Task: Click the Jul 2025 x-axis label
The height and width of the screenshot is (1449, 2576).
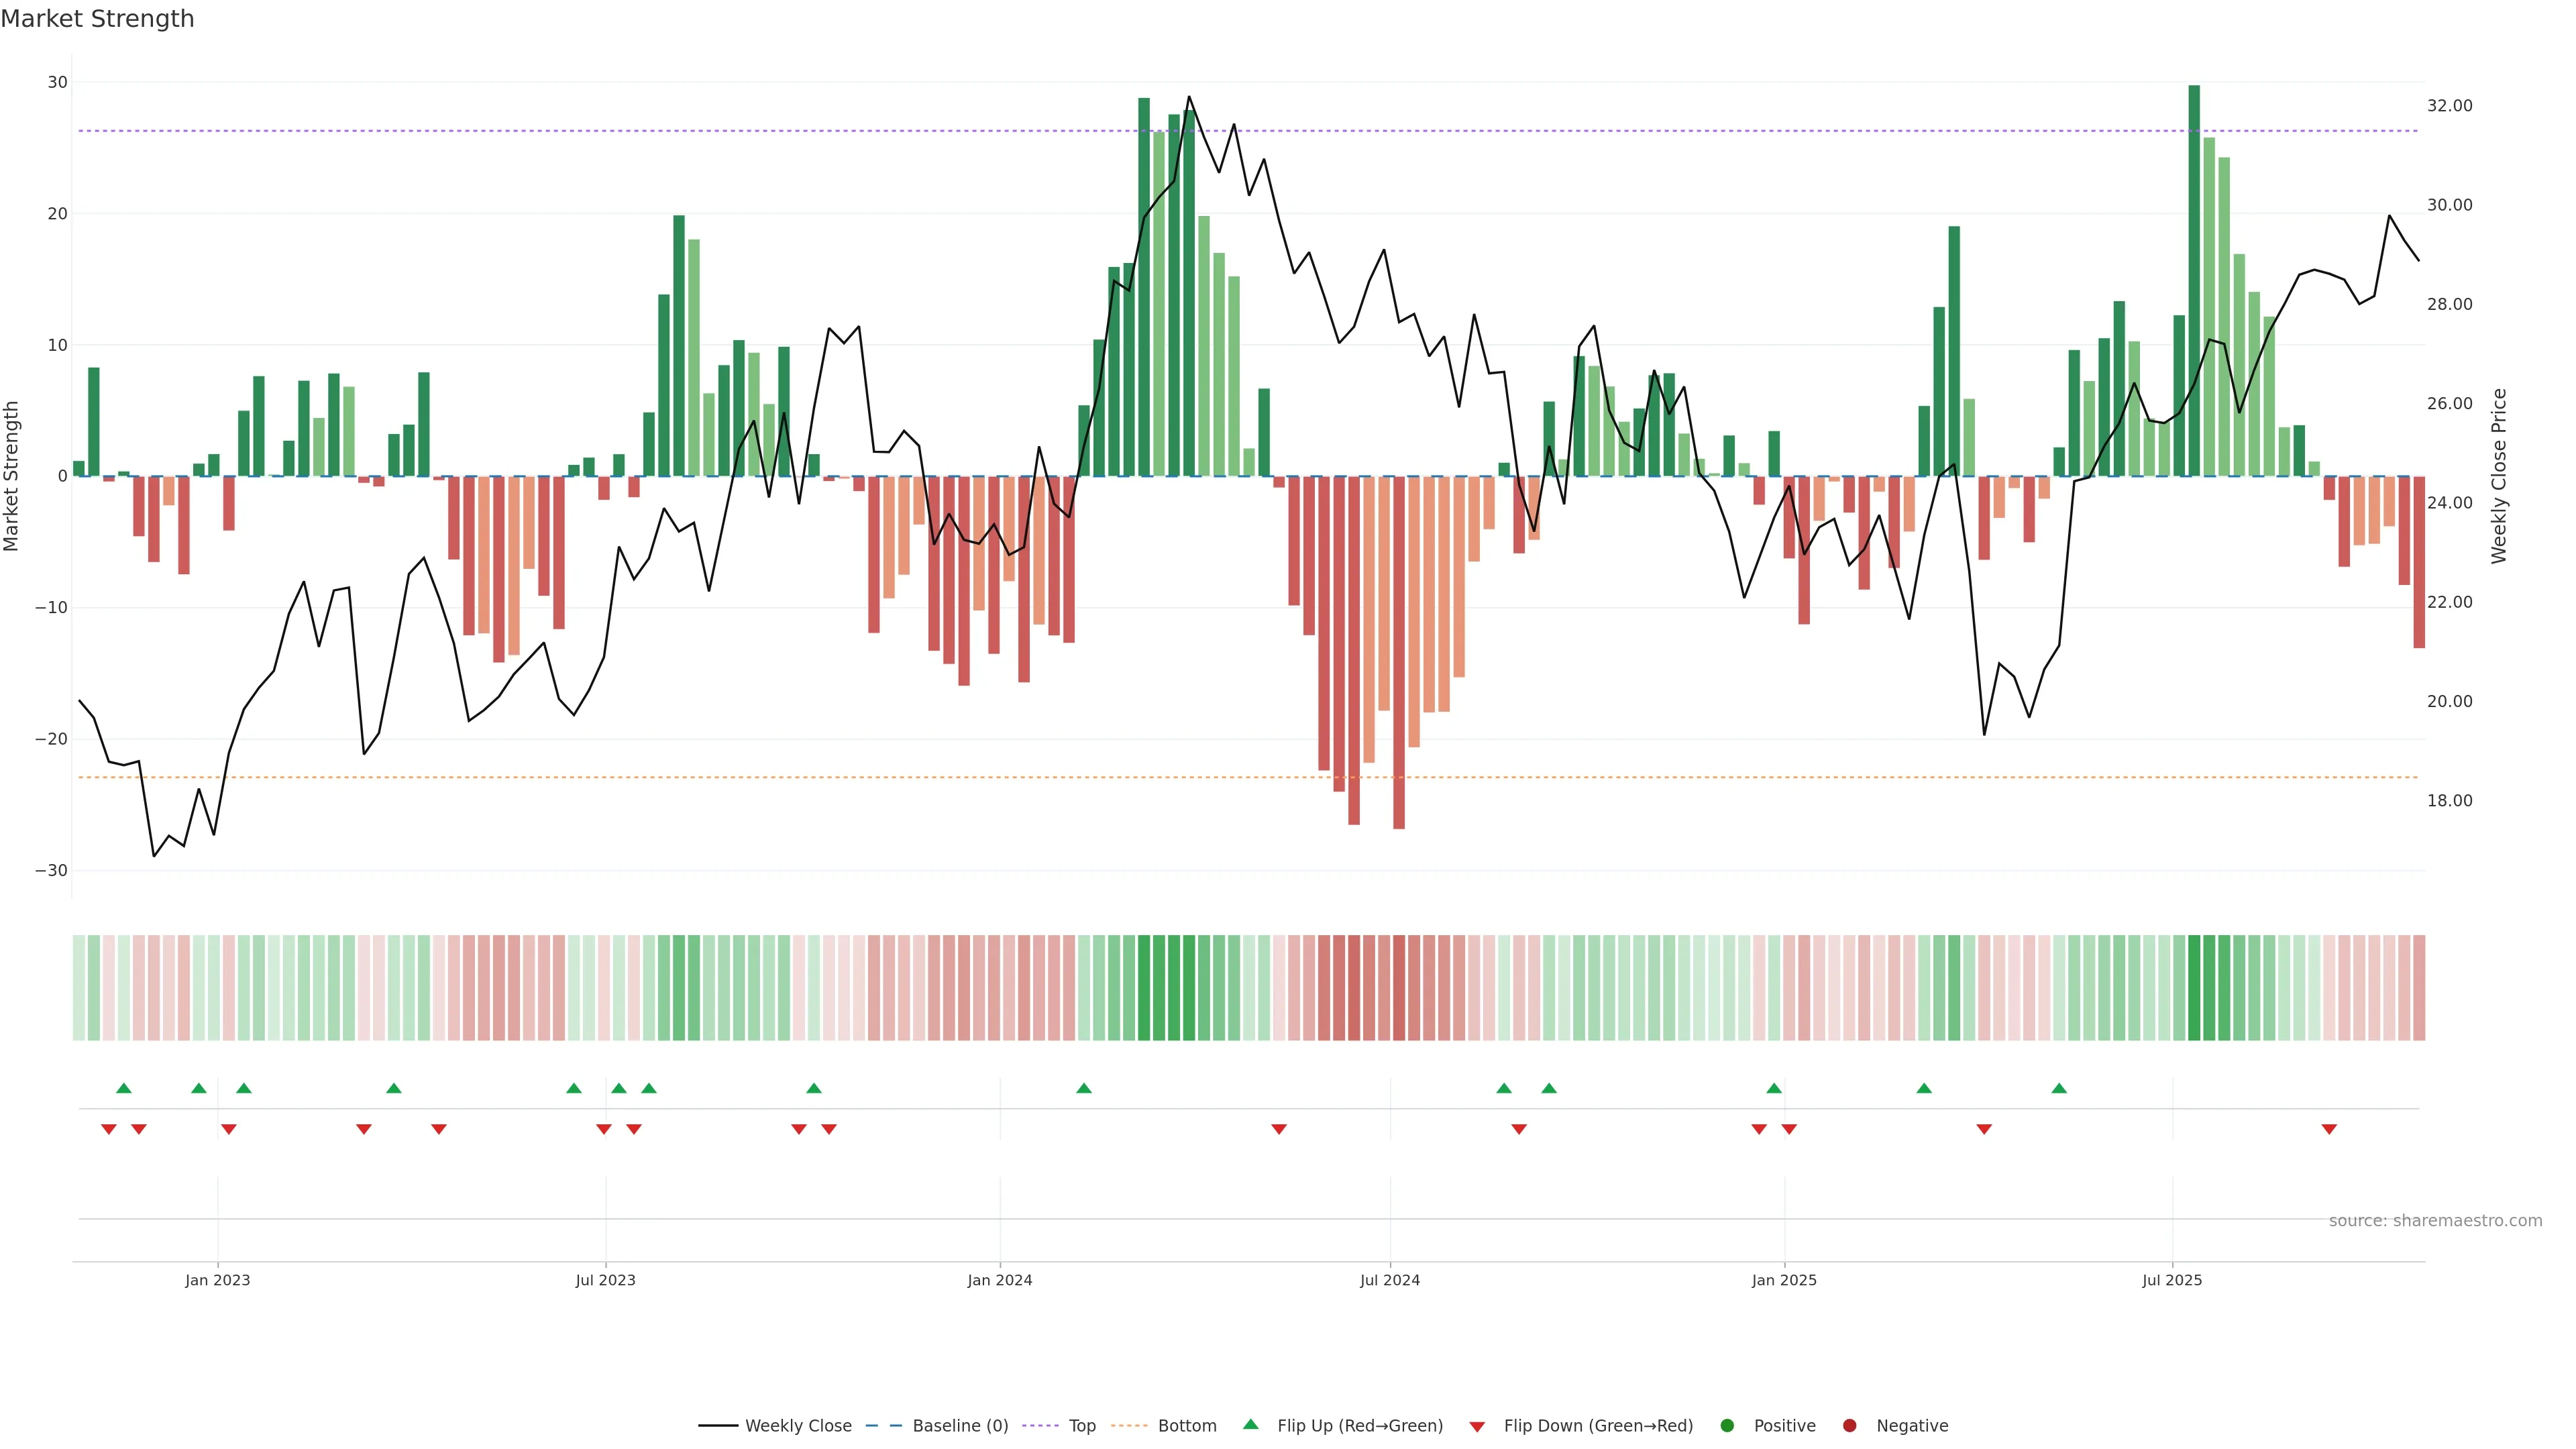Action: (x=2172, y=1280)
